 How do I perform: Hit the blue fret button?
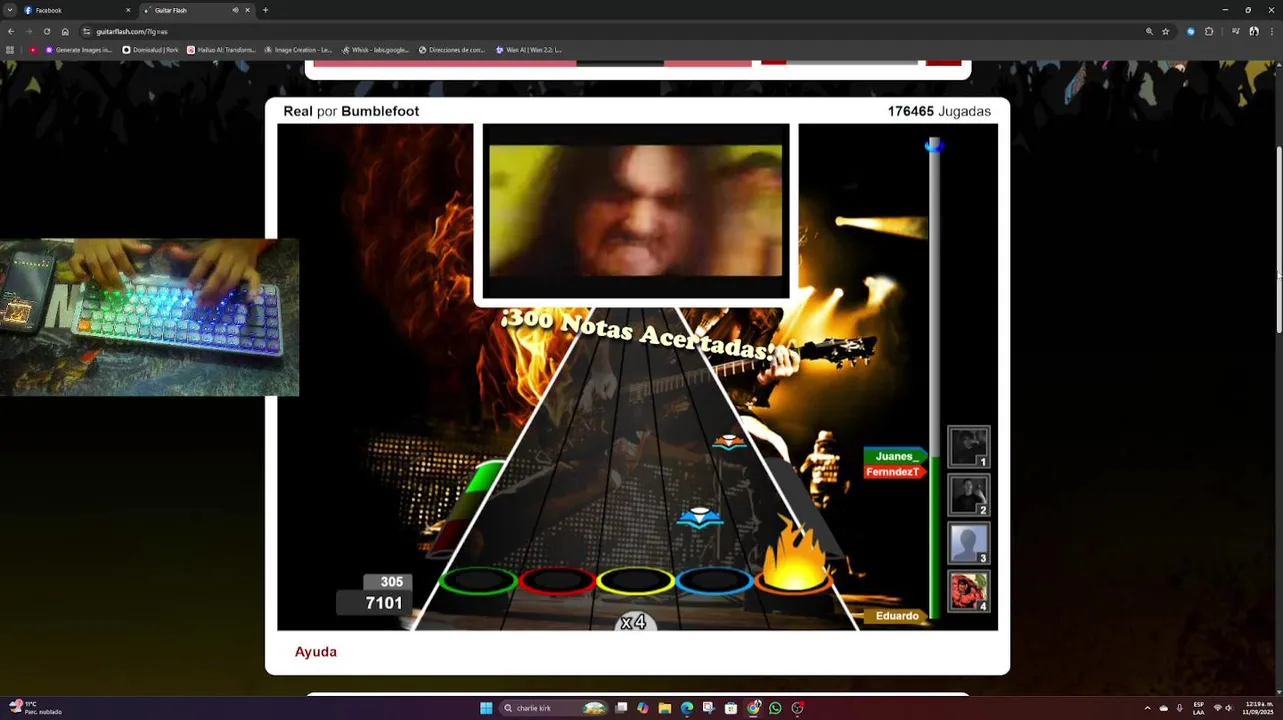713,580
